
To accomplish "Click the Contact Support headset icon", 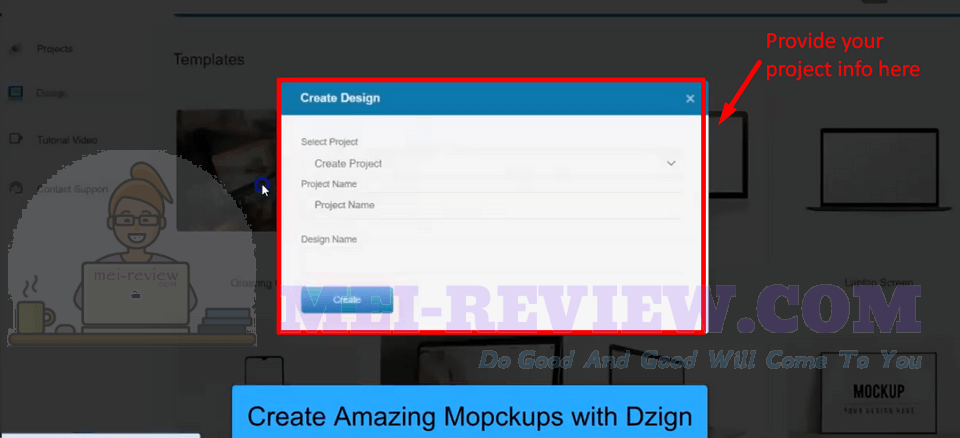I will (x=16, y=187).
